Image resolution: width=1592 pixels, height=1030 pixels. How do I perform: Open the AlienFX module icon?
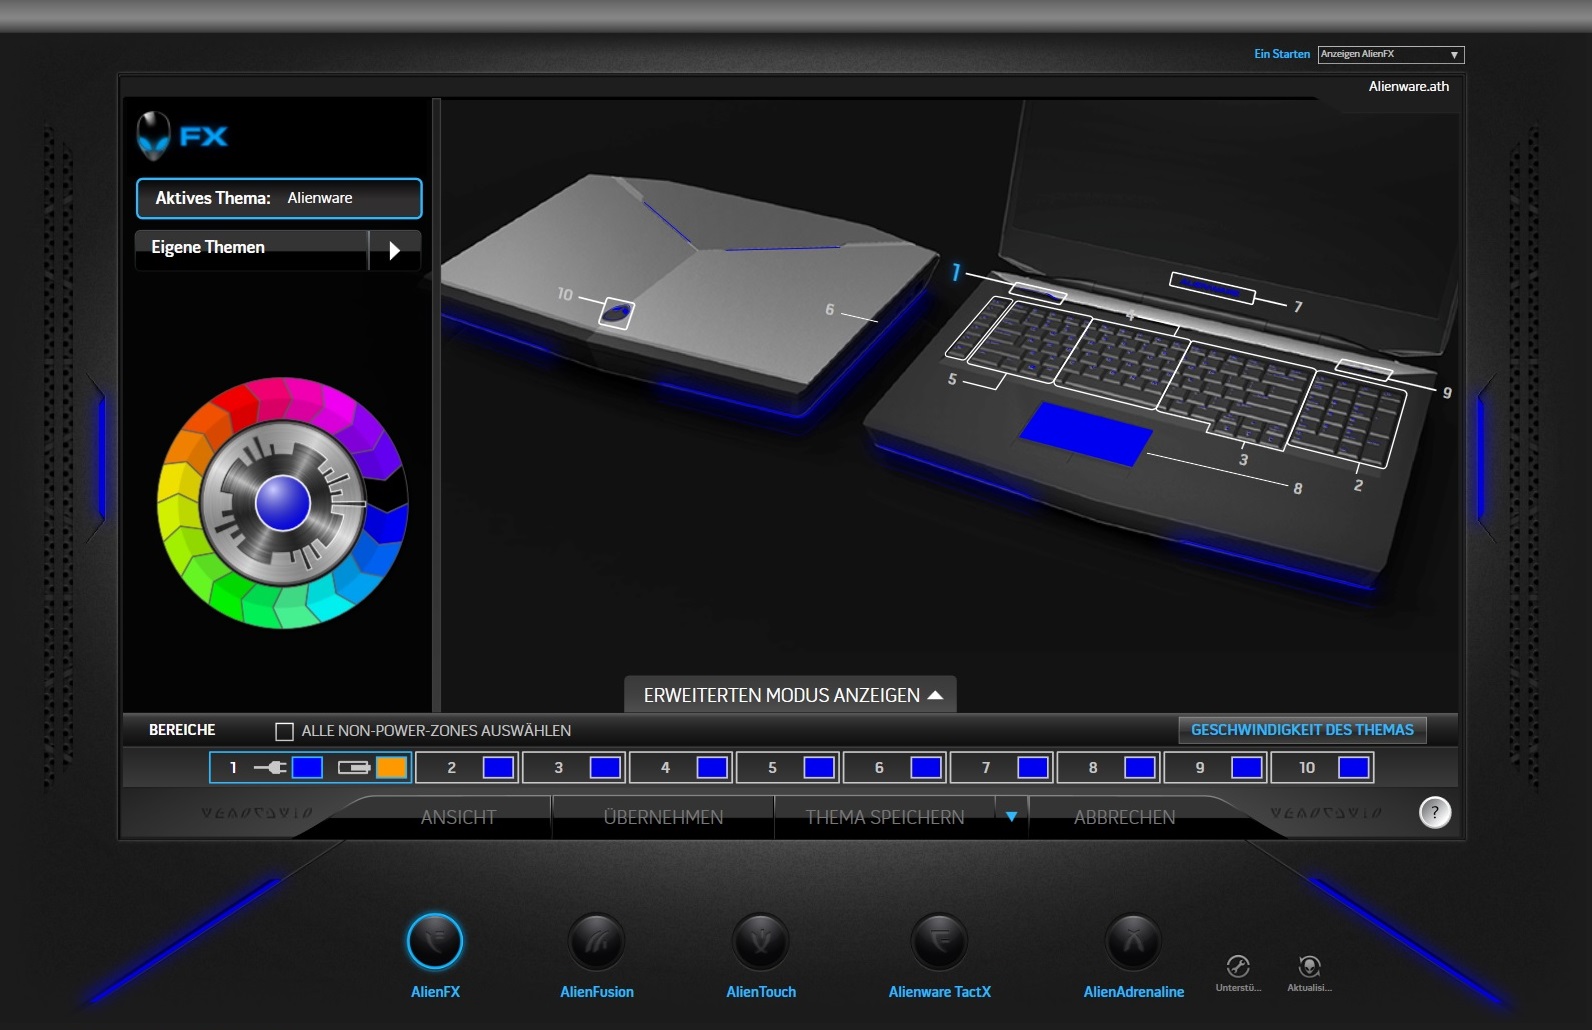tap(435, 941)
